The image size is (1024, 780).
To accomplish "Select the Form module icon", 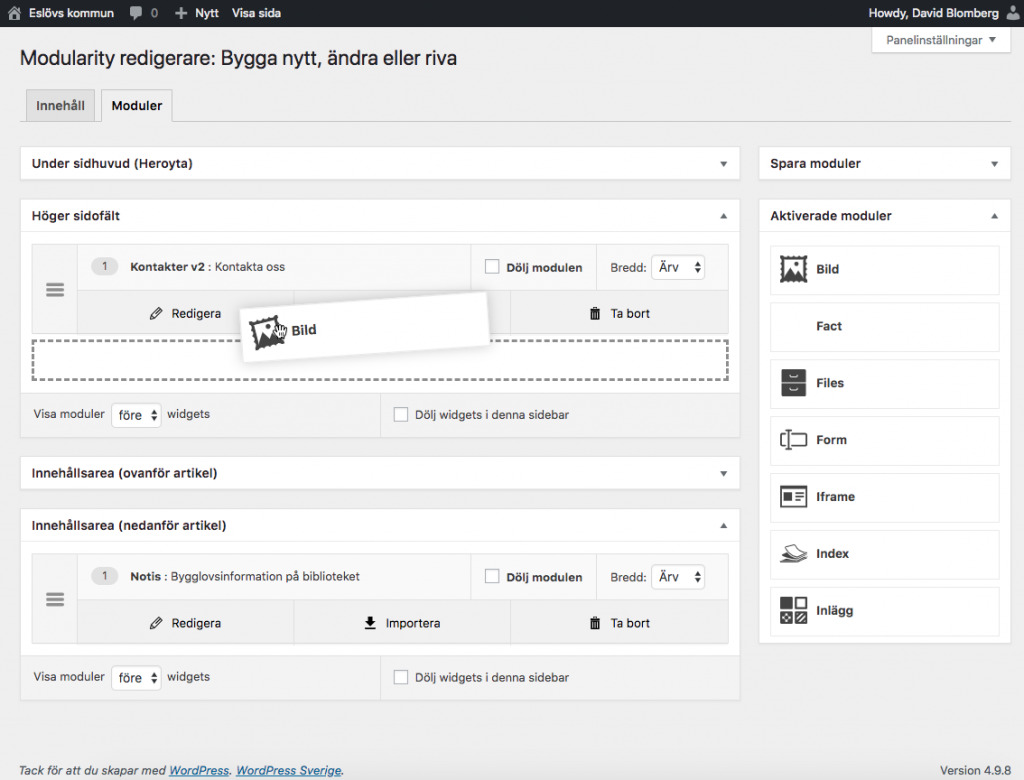I will [x=793, y=440].
